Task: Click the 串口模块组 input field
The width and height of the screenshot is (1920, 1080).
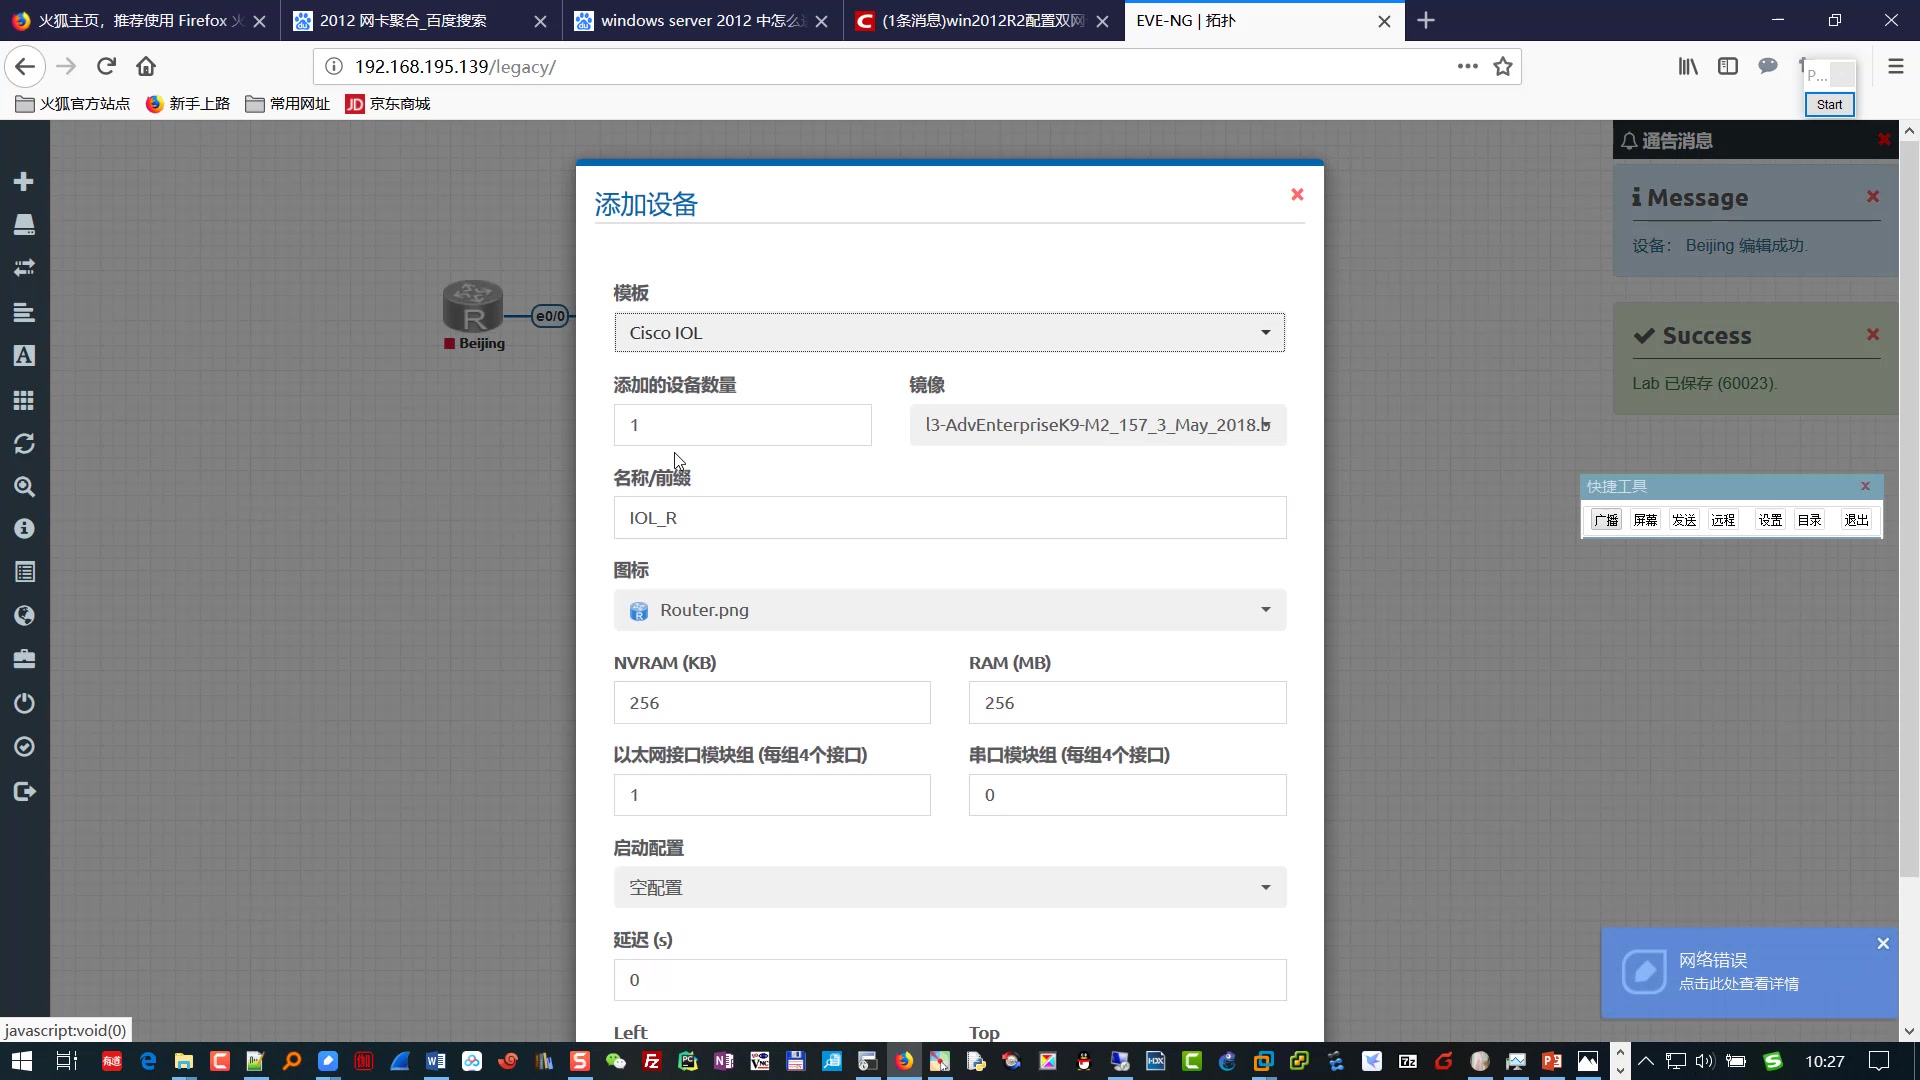Action: [1127, 795]
